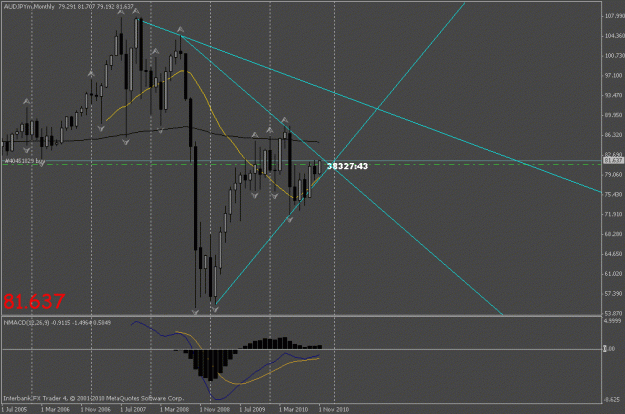Click the 1 Mar 2006 date label
625x414 pixels.
55,409
